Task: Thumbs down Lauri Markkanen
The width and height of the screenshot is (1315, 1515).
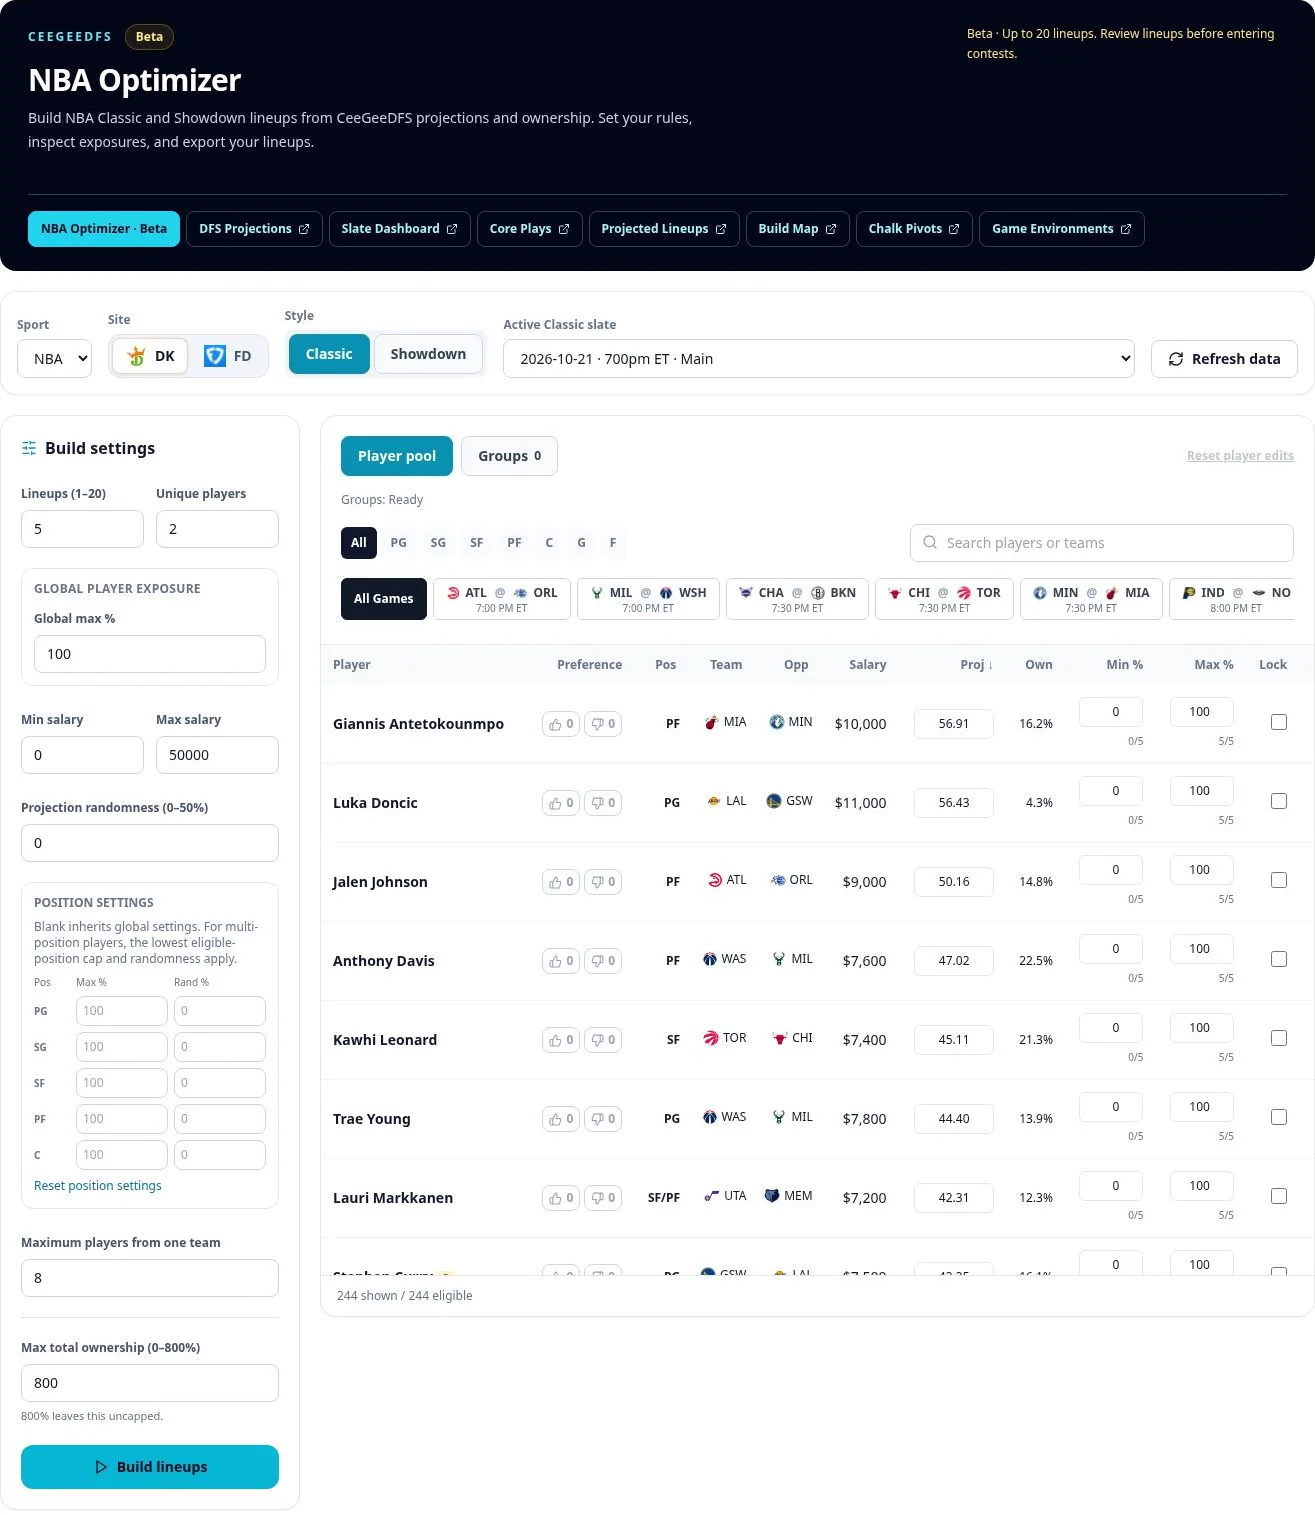Action: click(x=603, y=1198)
